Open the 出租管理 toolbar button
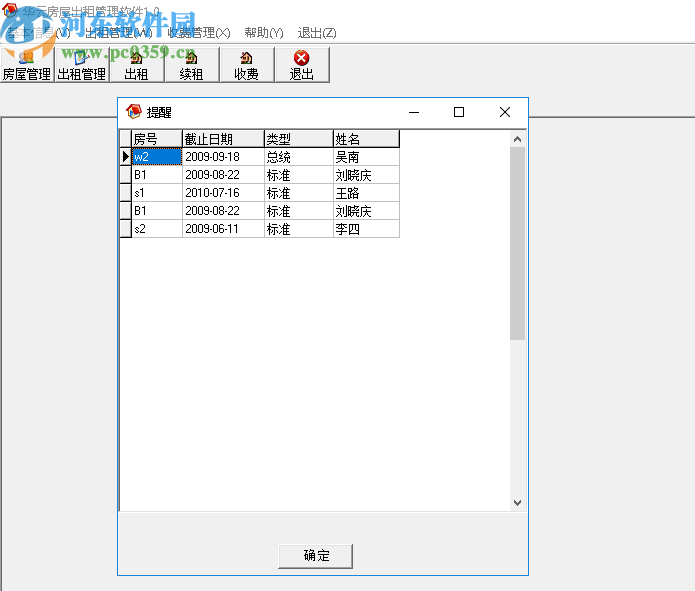This screenshot has height=591, width=695. point(82,65)
